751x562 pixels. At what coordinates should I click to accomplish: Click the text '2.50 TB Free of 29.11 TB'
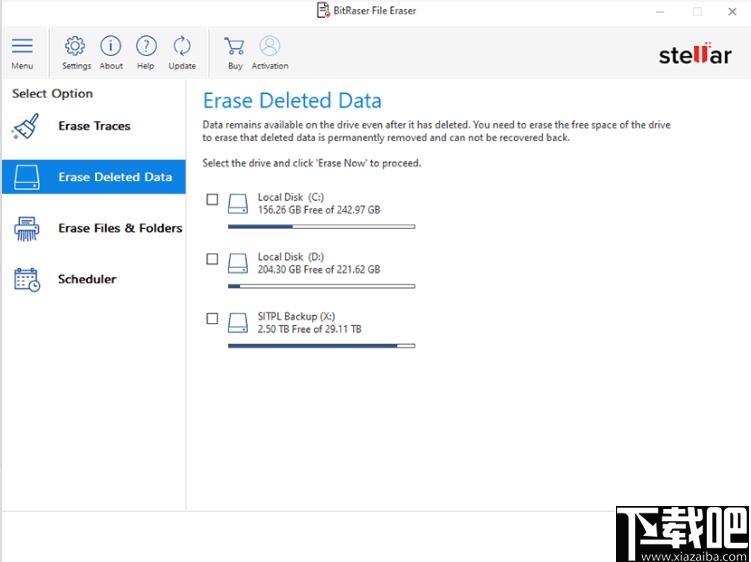tap(309, 329)
